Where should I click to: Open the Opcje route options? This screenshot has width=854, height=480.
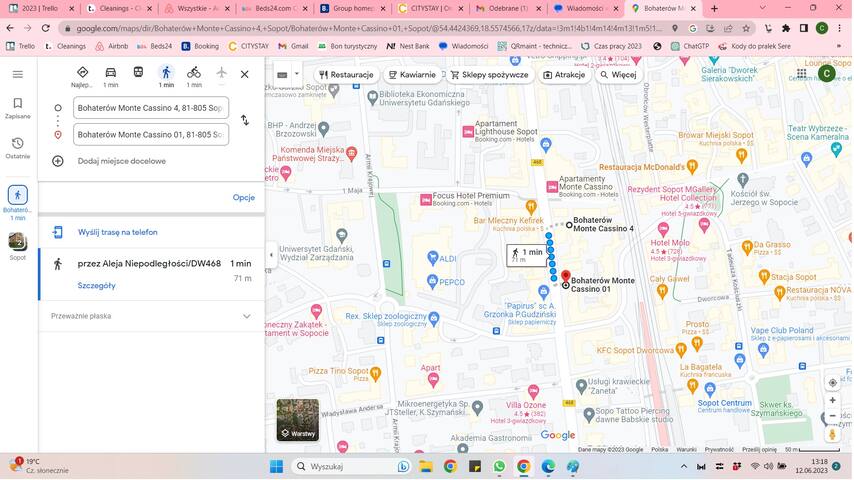[x=243, y=198]
